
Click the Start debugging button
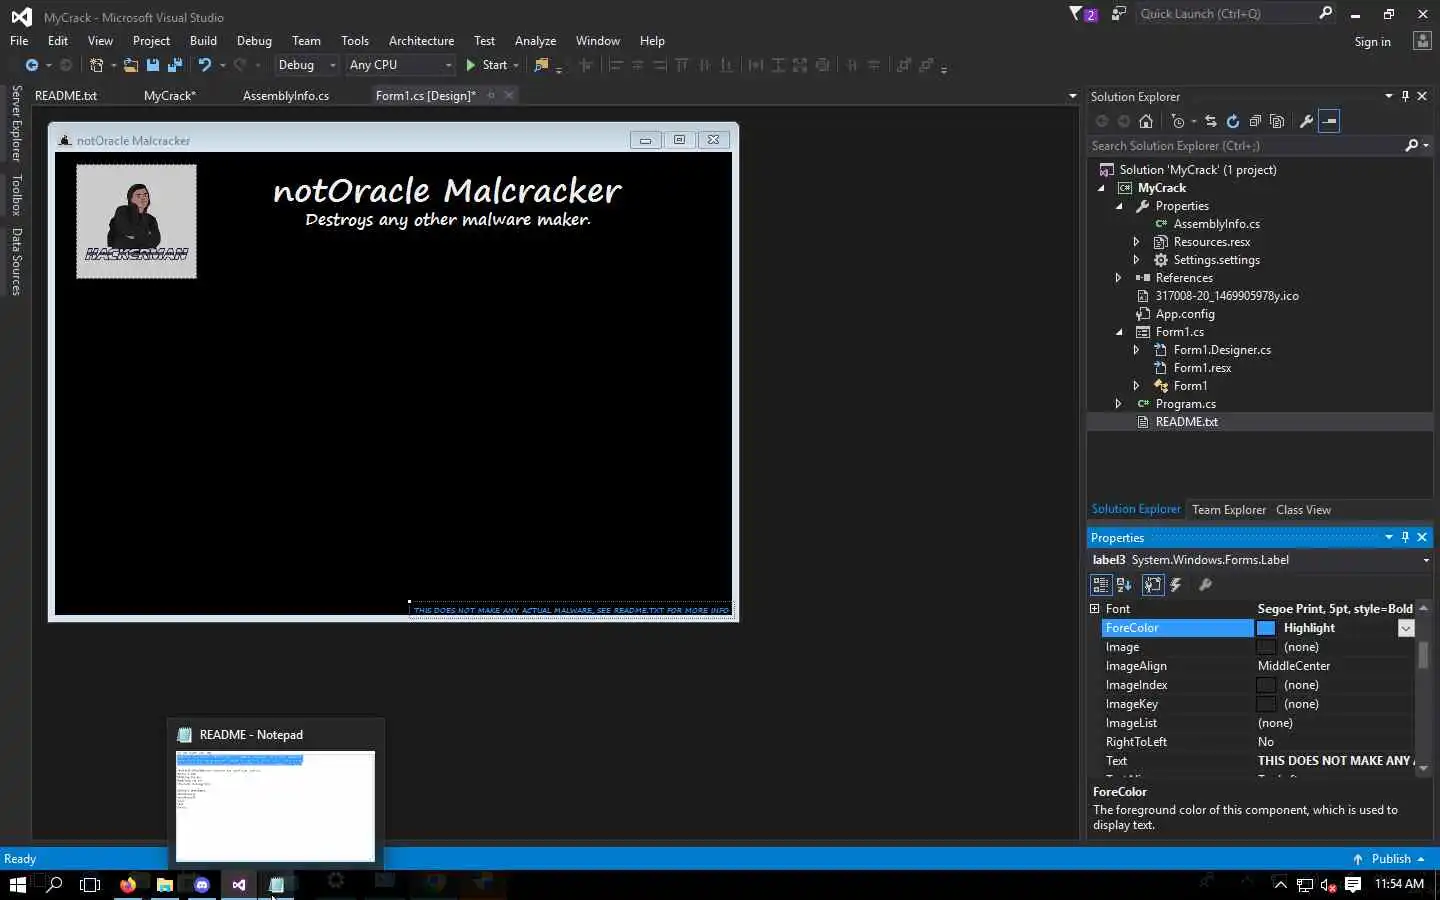click(487, 65)
